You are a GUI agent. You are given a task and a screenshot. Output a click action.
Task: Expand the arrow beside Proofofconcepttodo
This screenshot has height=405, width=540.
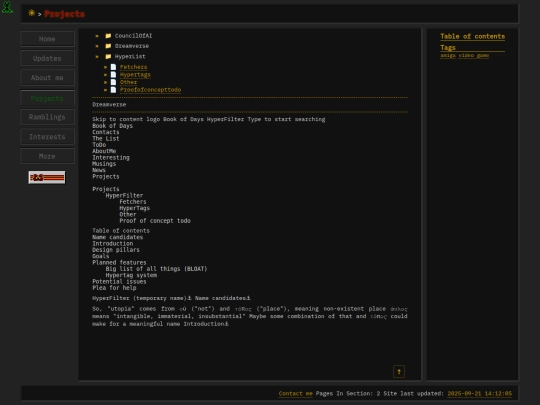tap(106, 90)
